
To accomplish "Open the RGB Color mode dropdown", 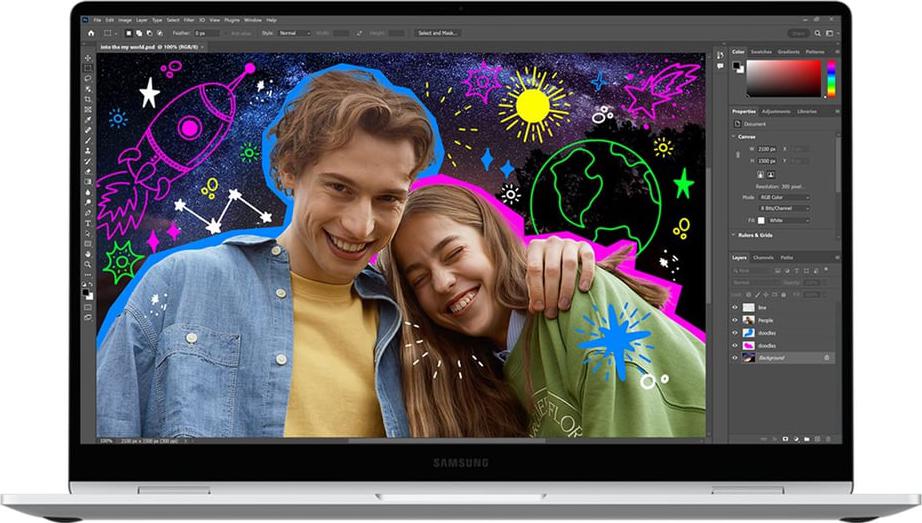I will coord(783,197).
